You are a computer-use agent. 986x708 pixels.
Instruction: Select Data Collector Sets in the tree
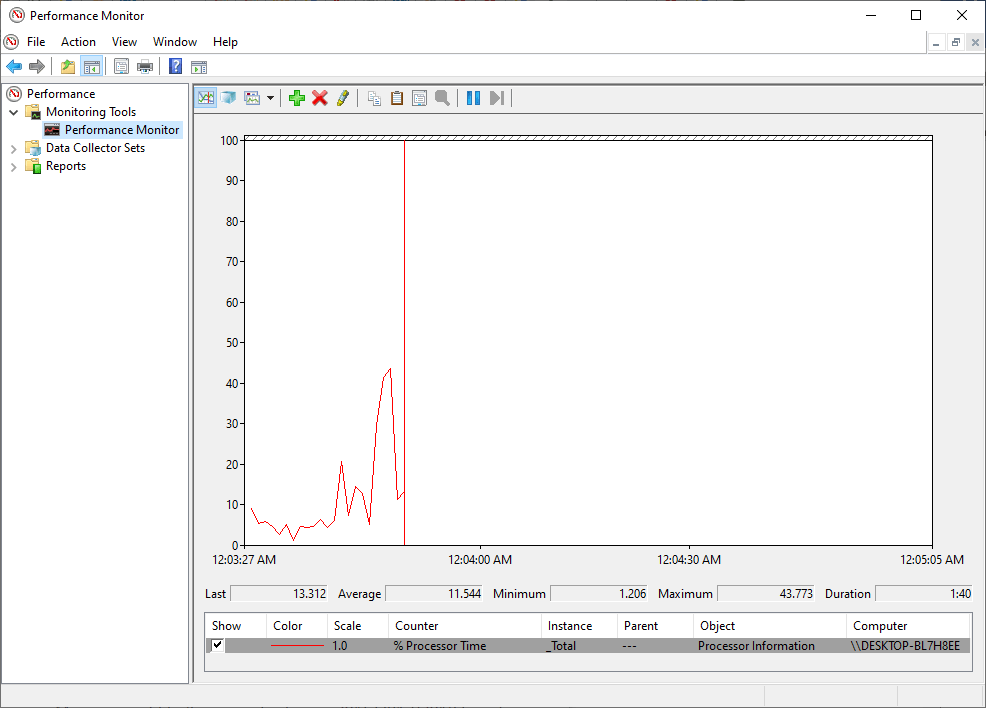coord(95,148)
